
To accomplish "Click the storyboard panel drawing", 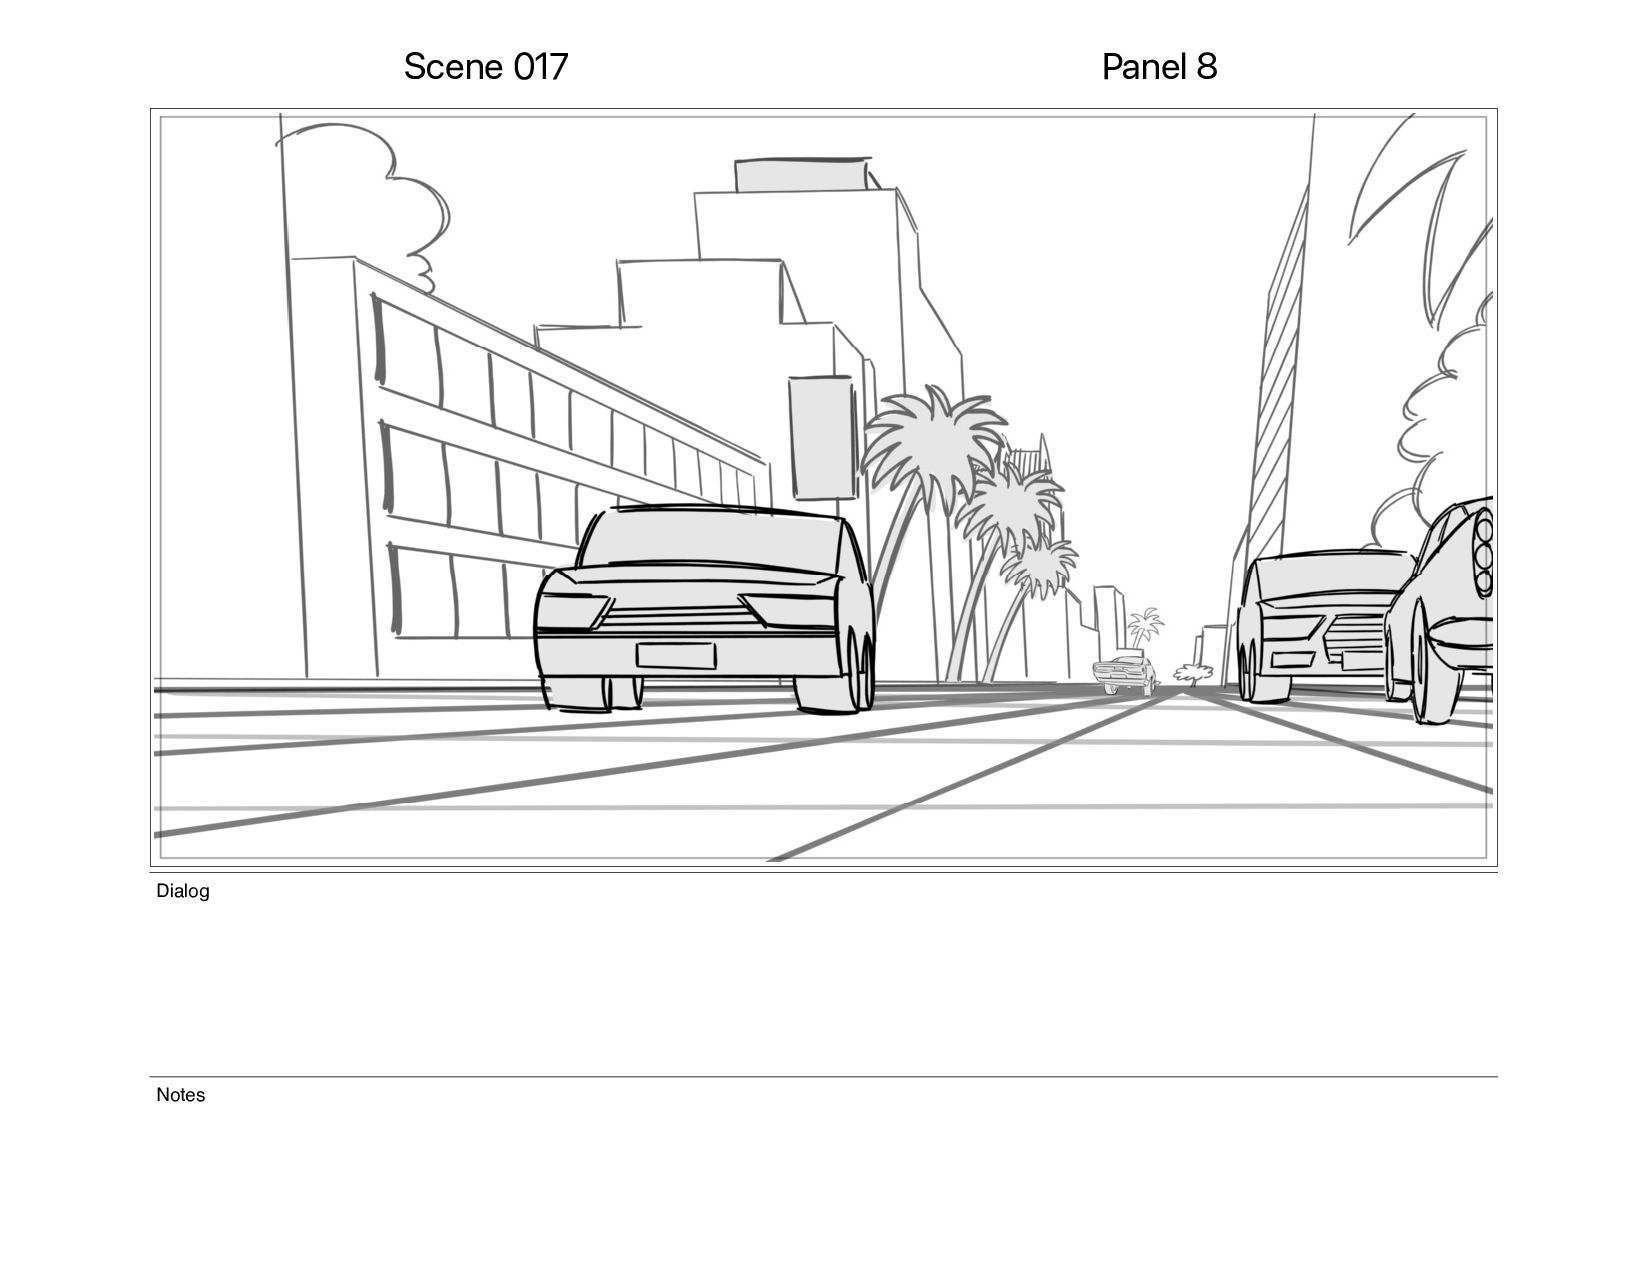I will [824, 488].
